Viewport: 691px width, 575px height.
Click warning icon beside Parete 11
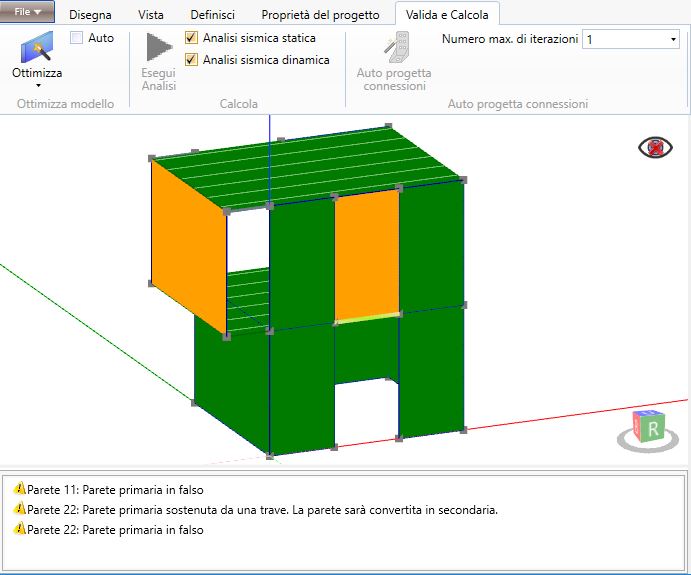pos(19,489)
